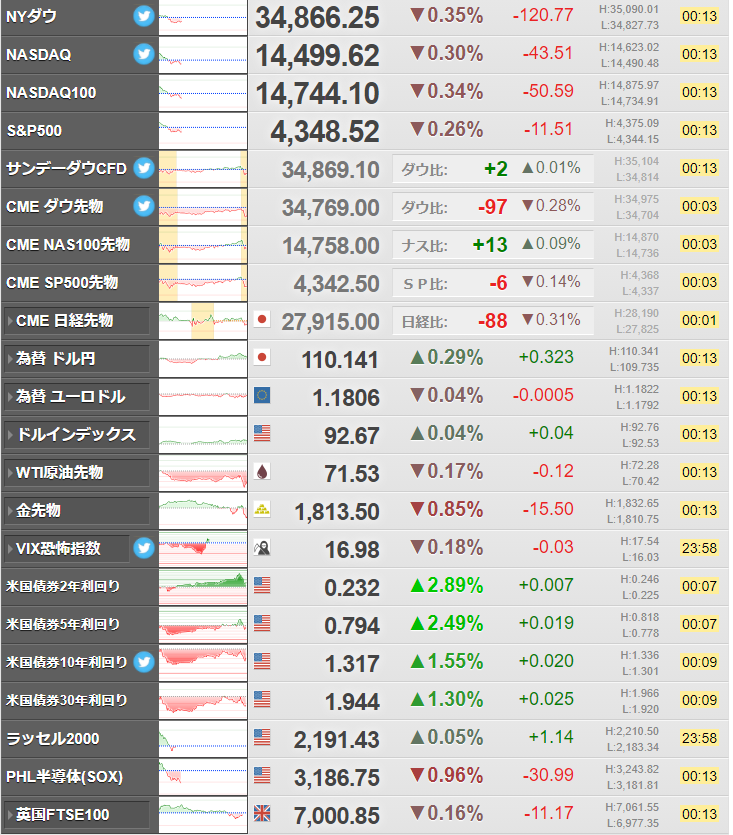Click Twitter icon in サンデーダウCFD row
Image resolution: width=733 pixels, height=835 pixels.
(x=144, y=168)
